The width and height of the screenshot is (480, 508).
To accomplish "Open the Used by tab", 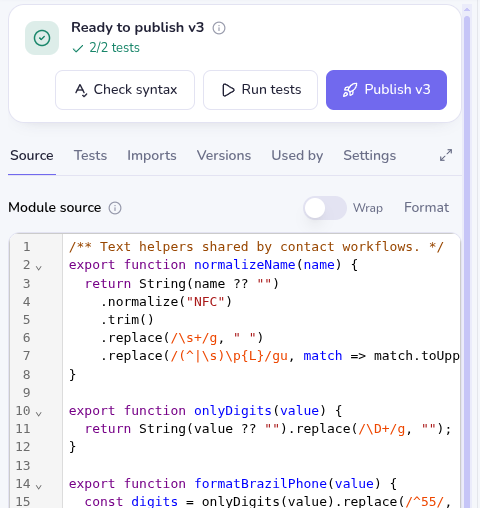I will click(x=297, y=156).
